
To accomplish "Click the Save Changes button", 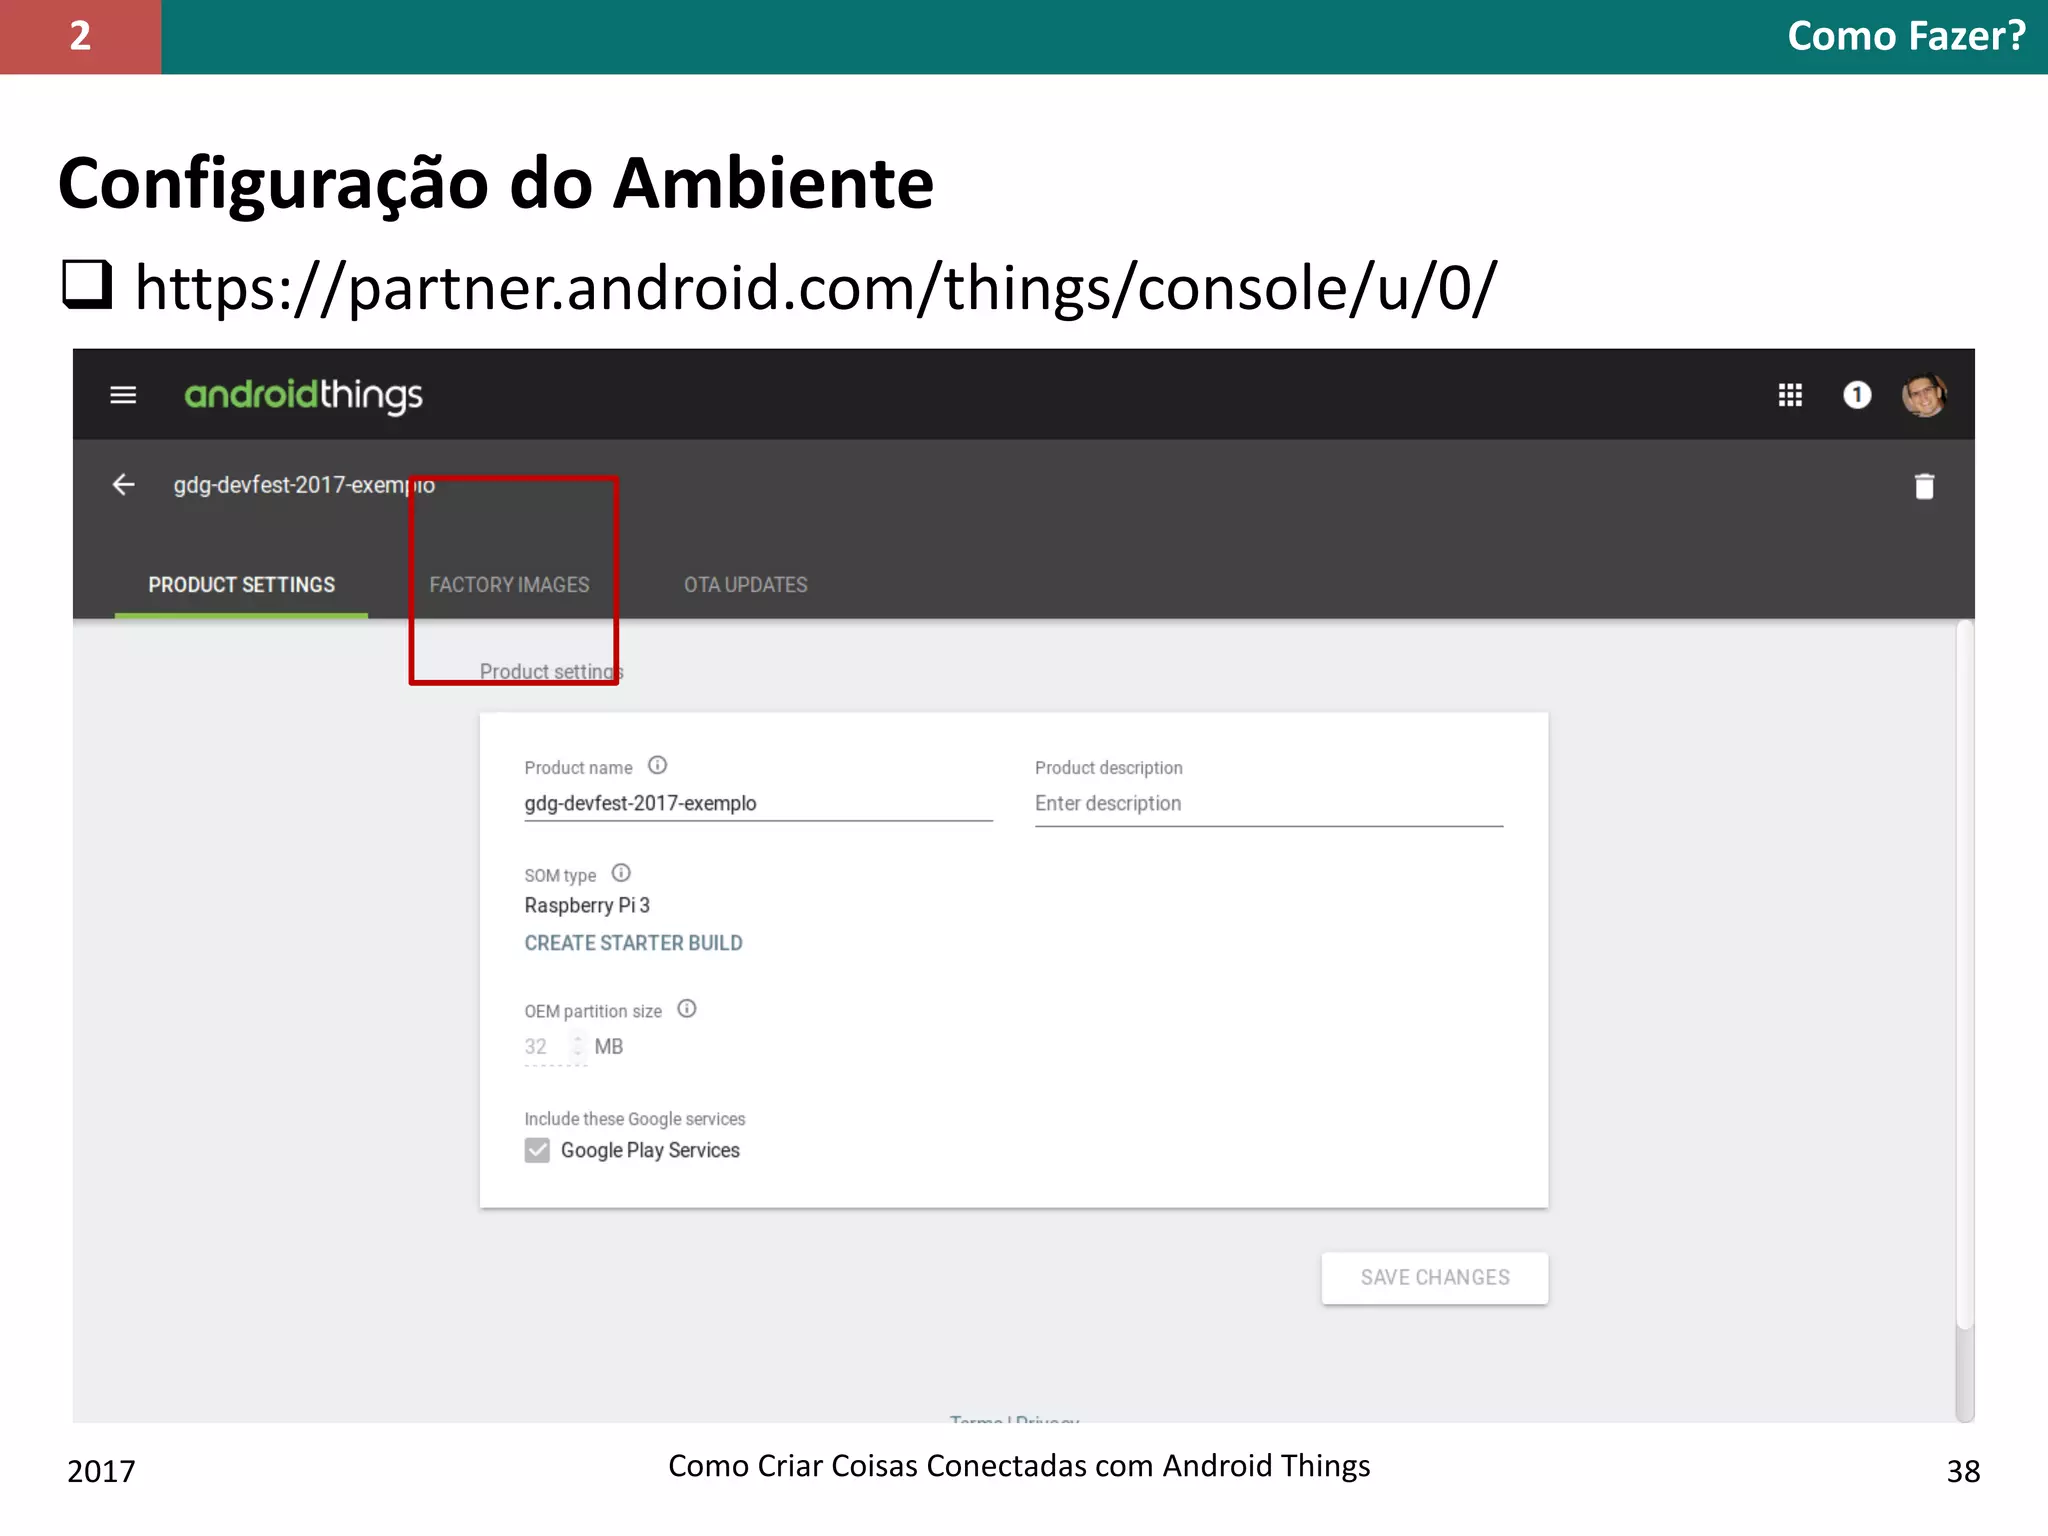I will point(1435,1278).
